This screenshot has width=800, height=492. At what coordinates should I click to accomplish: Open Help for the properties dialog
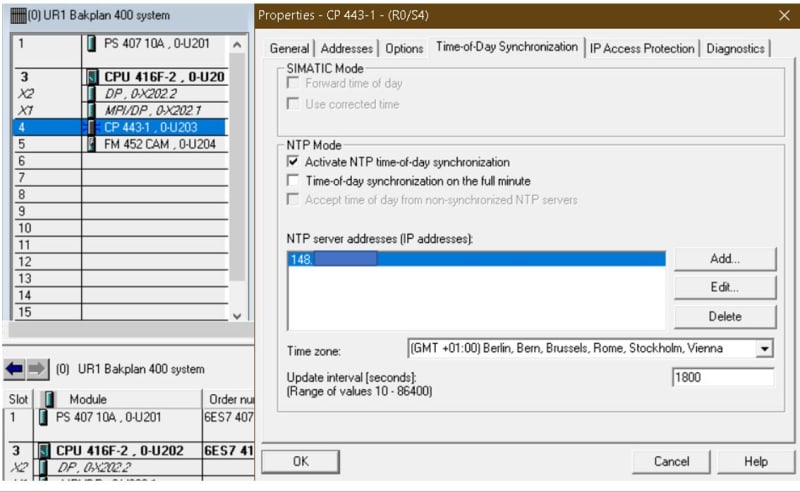click(x=756, y=461)
